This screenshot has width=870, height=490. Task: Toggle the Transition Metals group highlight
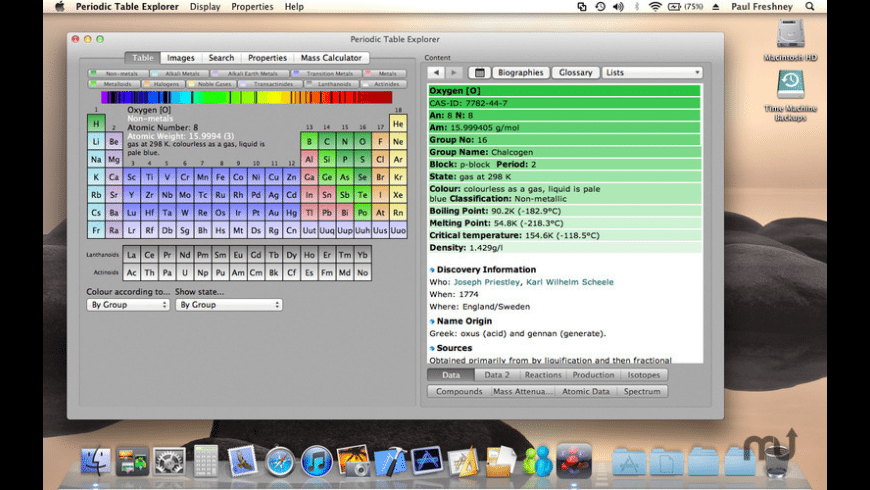tap(326, 73)
